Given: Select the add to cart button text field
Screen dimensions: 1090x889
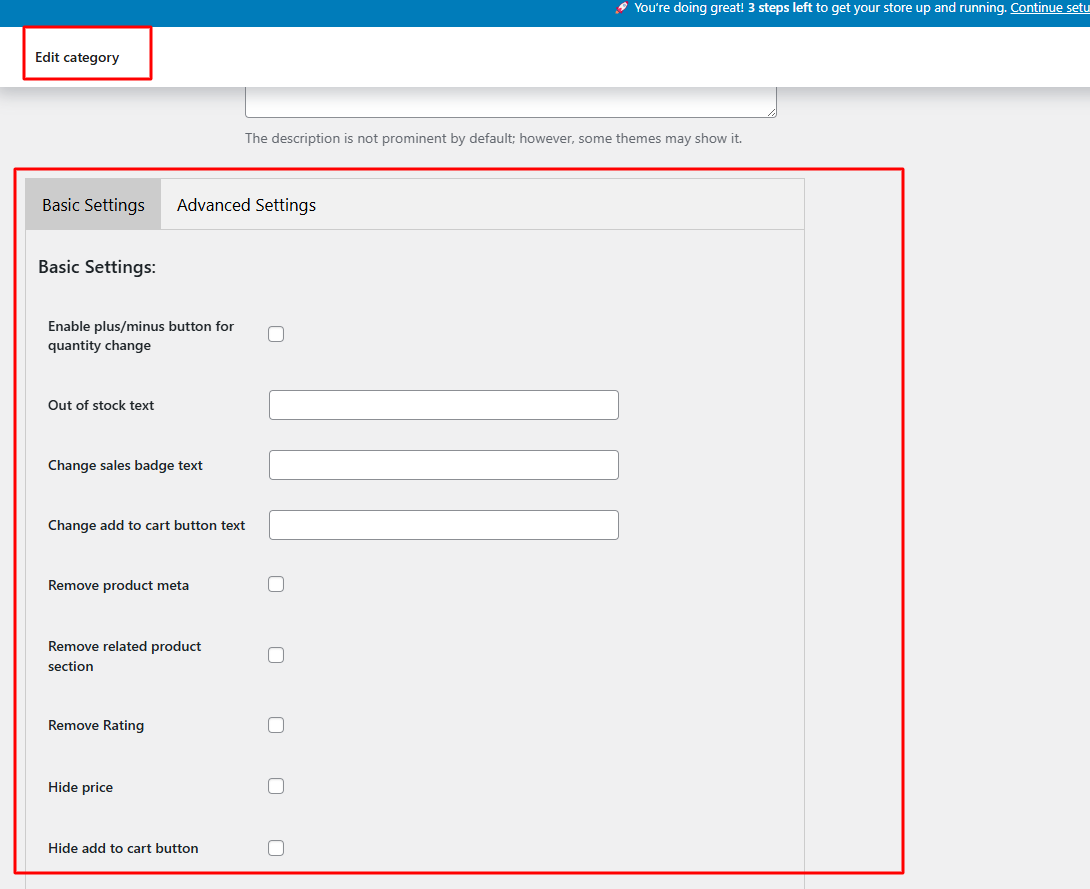Looking at the screenshot, I should click(443, 525).
